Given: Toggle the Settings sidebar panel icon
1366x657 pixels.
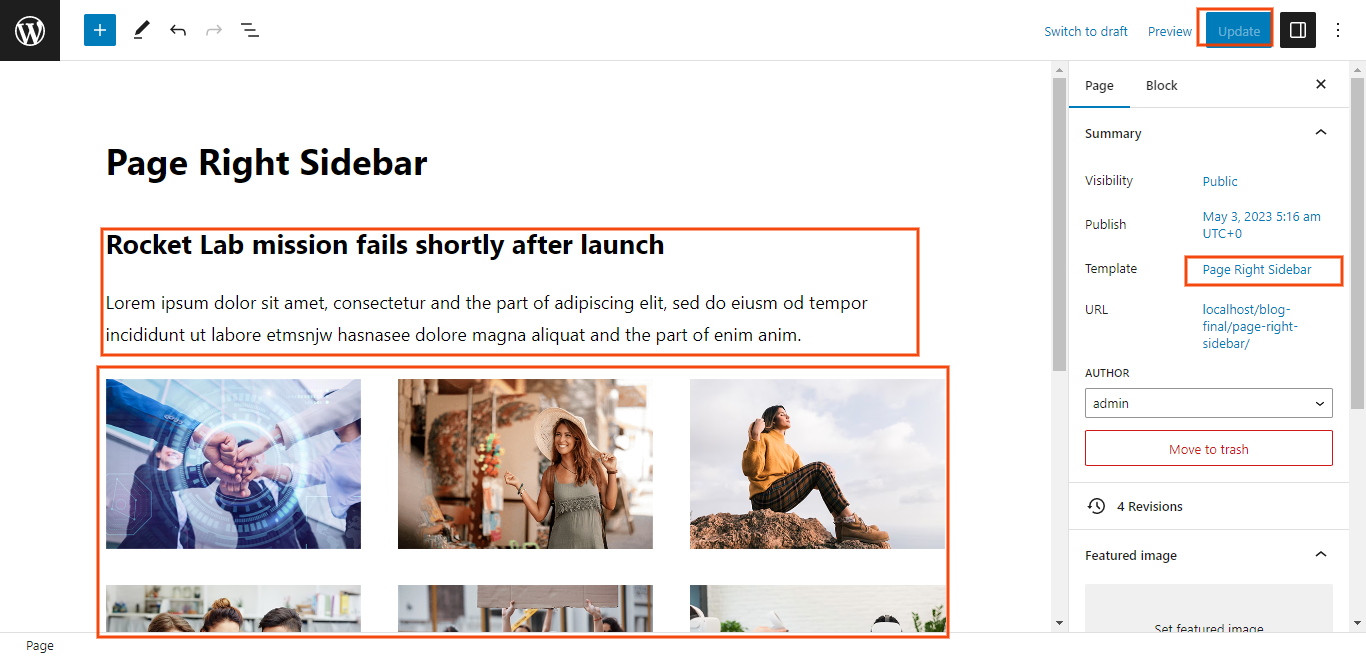Looking at the screenshot, I should (1298, 30).
